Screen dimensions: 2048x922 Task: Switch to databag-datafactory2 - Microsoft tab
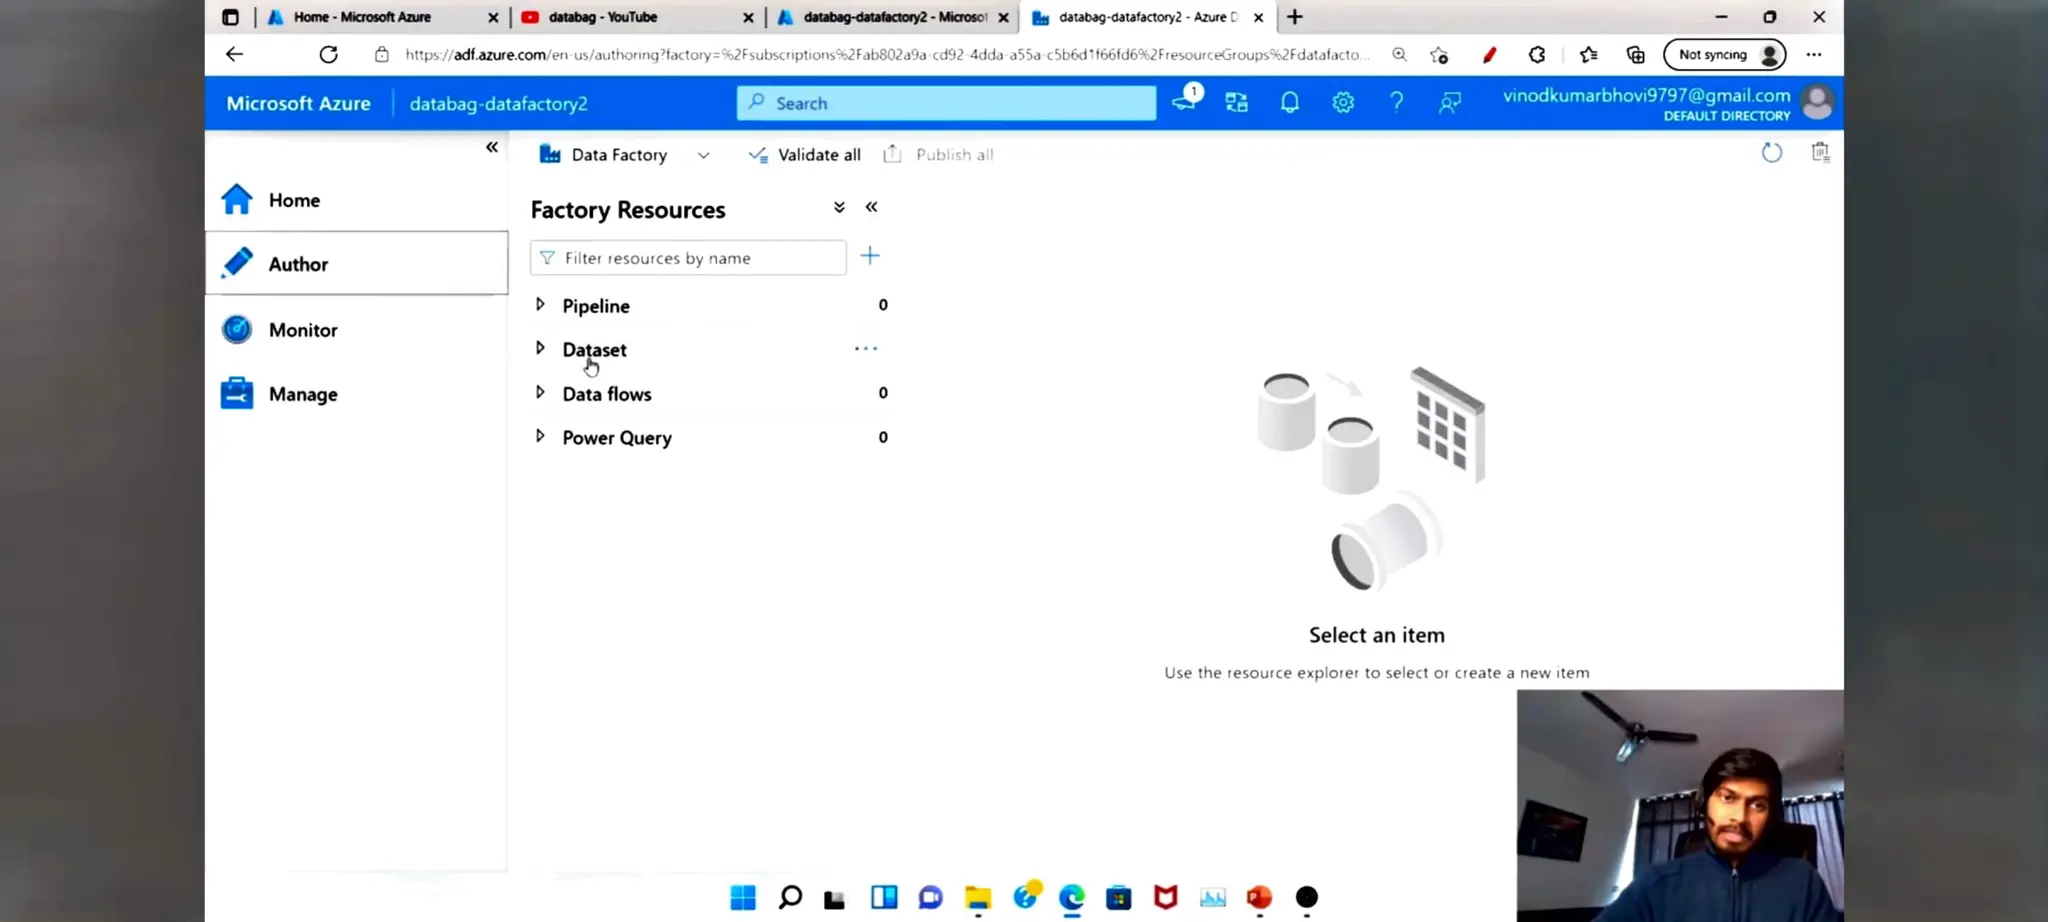[892, 17]
